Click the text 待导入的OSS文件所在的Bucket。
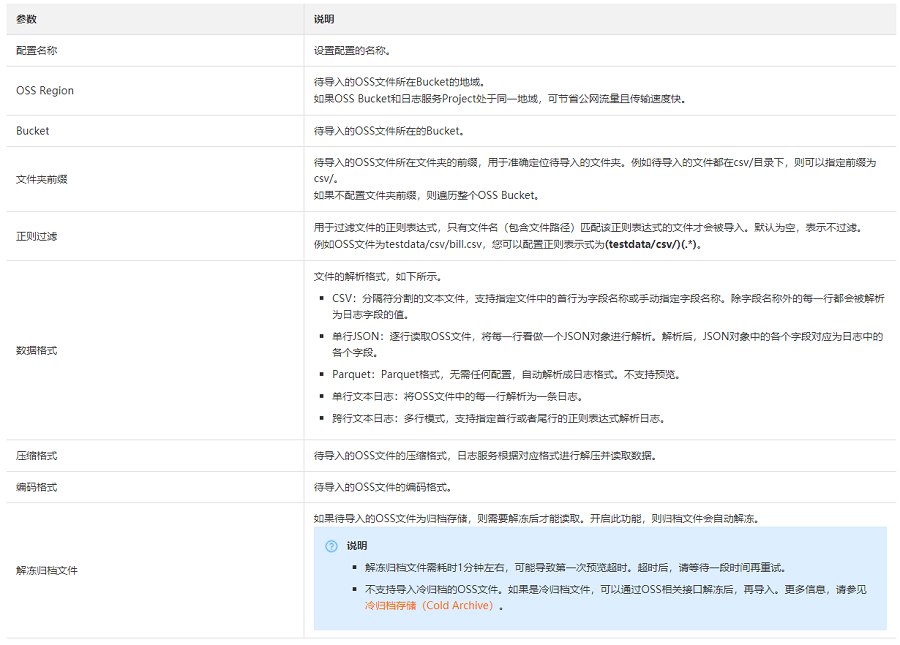 coord(389,131)
